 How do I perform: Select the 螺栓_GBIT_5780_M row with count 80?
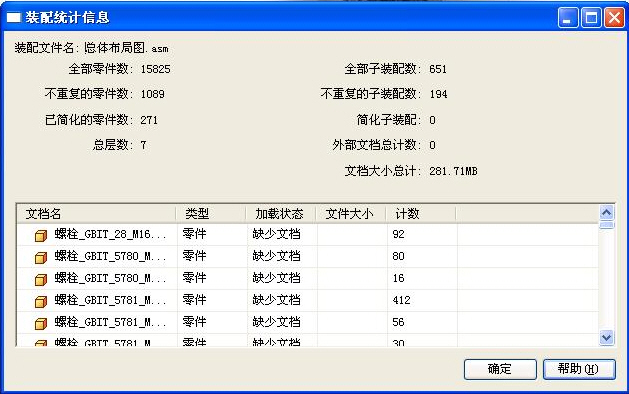click(x=308, y=257)
